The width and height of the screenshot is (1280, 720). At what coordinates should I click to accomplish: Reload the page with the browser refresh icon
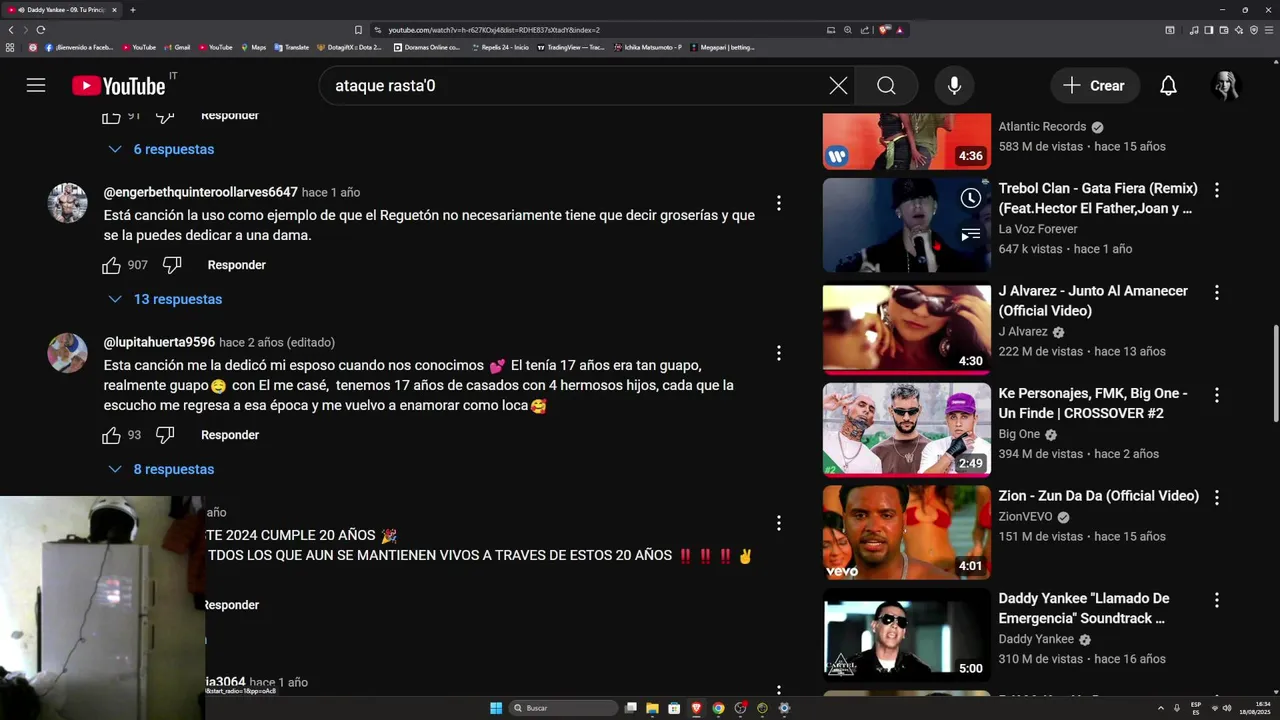pyautogui.click(x=41, y=30)
